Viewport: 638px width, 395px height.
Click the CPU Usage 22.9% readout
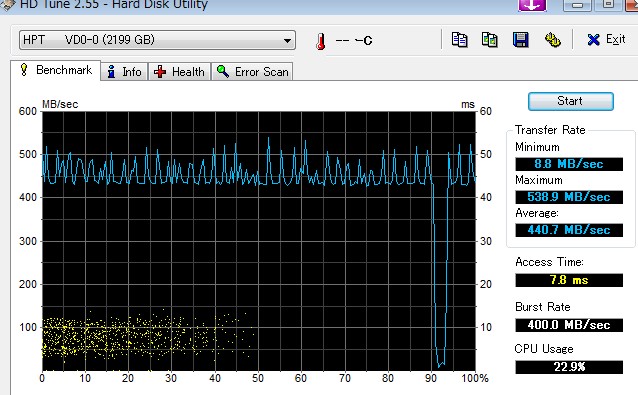(x=569, y=367)
